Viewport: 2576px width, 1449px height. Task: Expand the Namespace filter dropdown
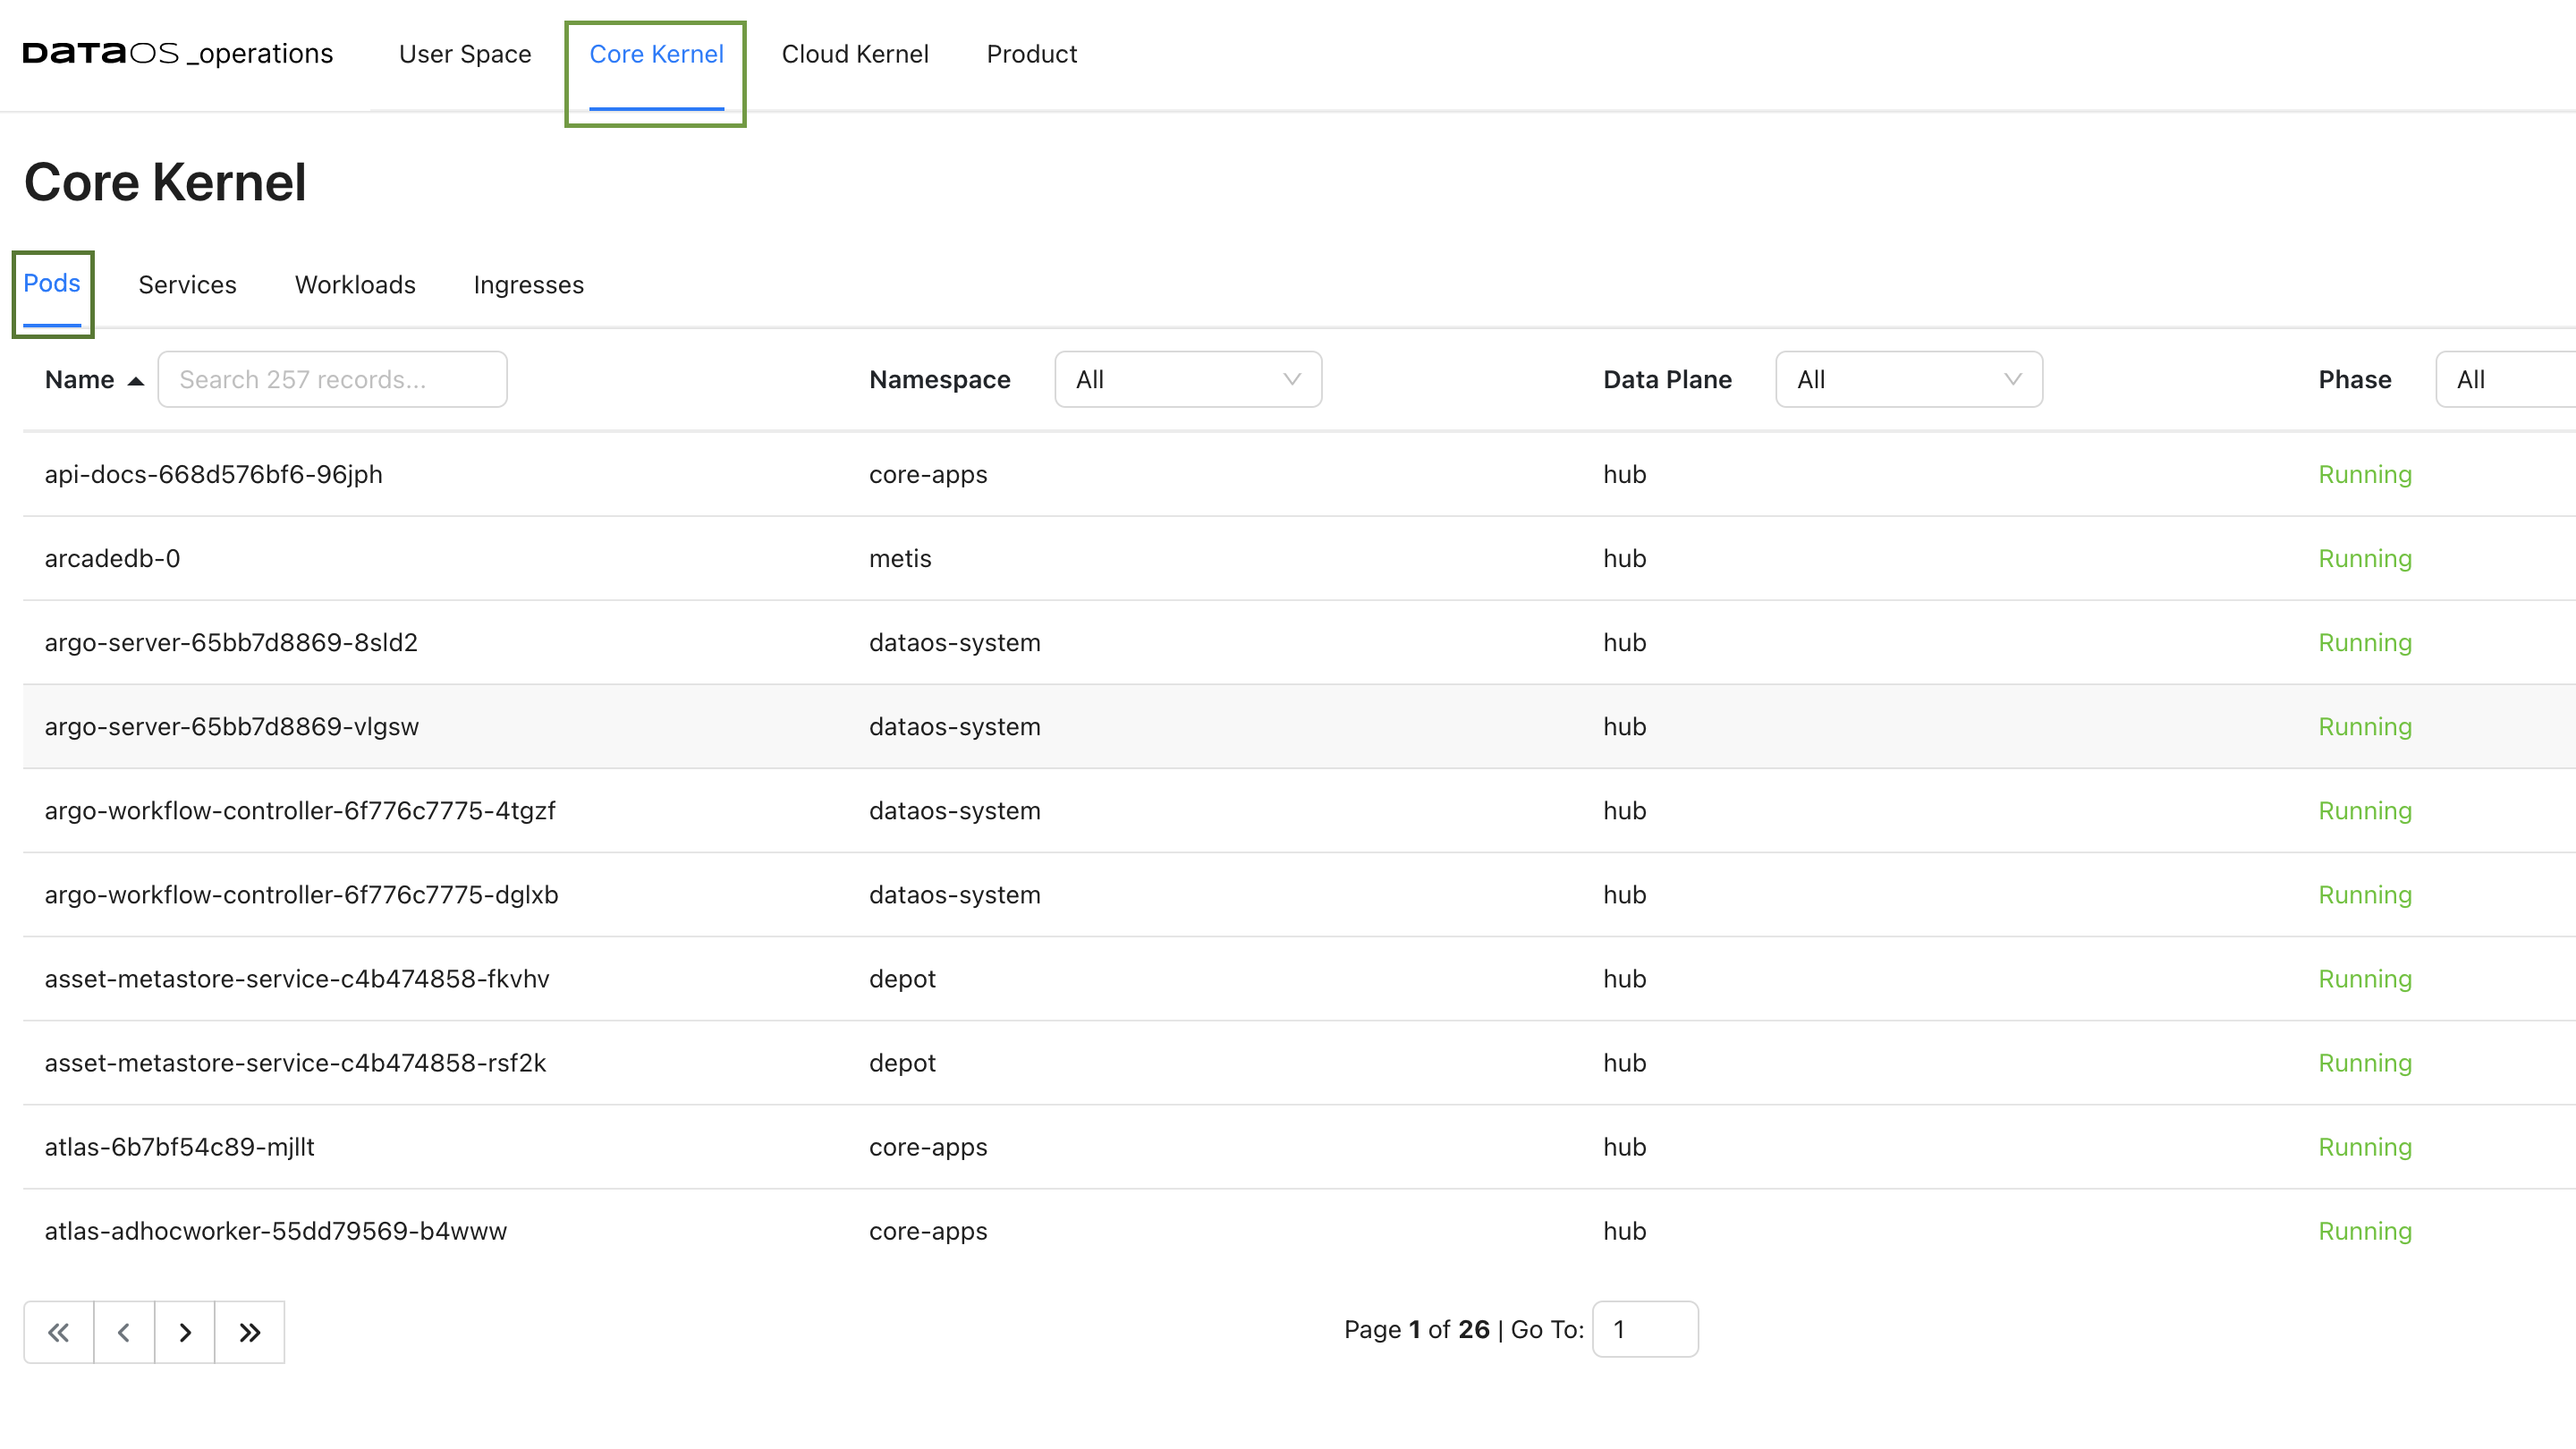(x=1187, y=378)
